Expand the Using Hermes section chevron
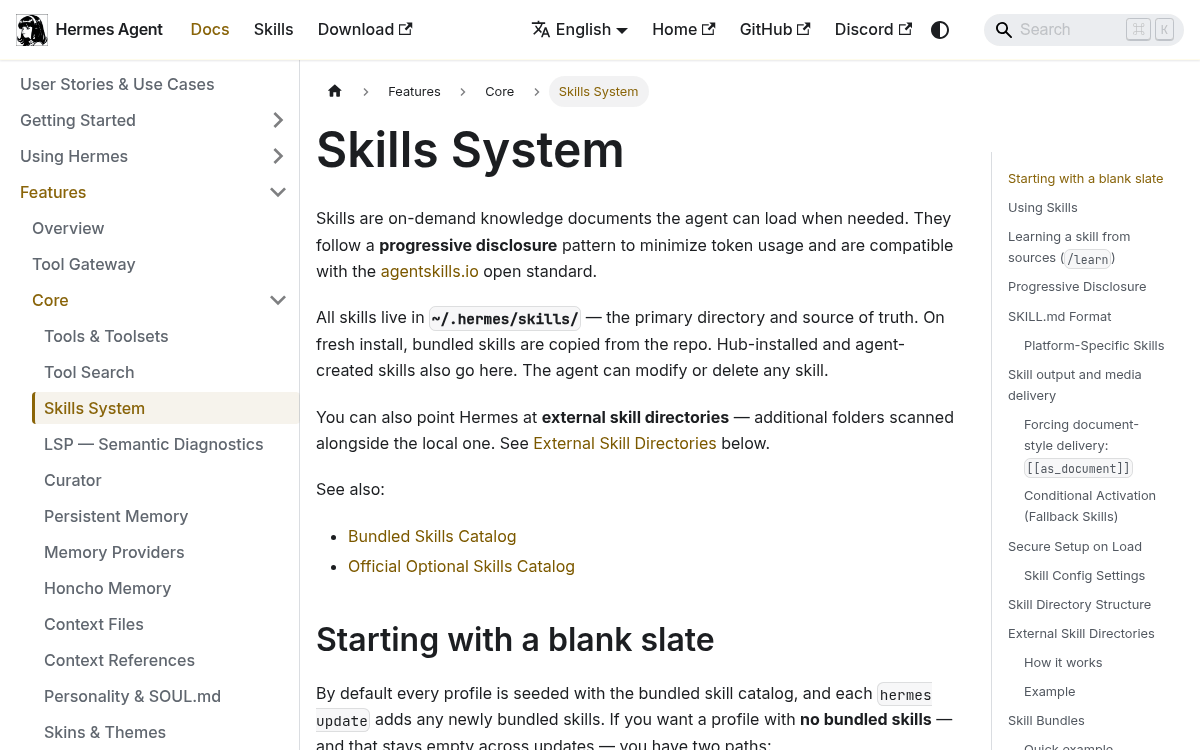The width and height of the screenshot is (1200, 750). coord(278,156)
